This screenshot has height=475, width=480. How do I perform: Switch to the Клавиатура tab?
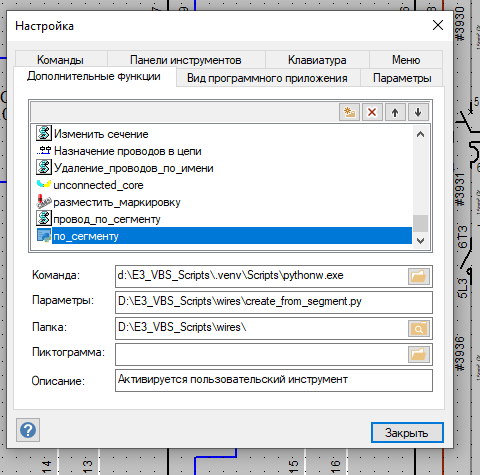317,60
